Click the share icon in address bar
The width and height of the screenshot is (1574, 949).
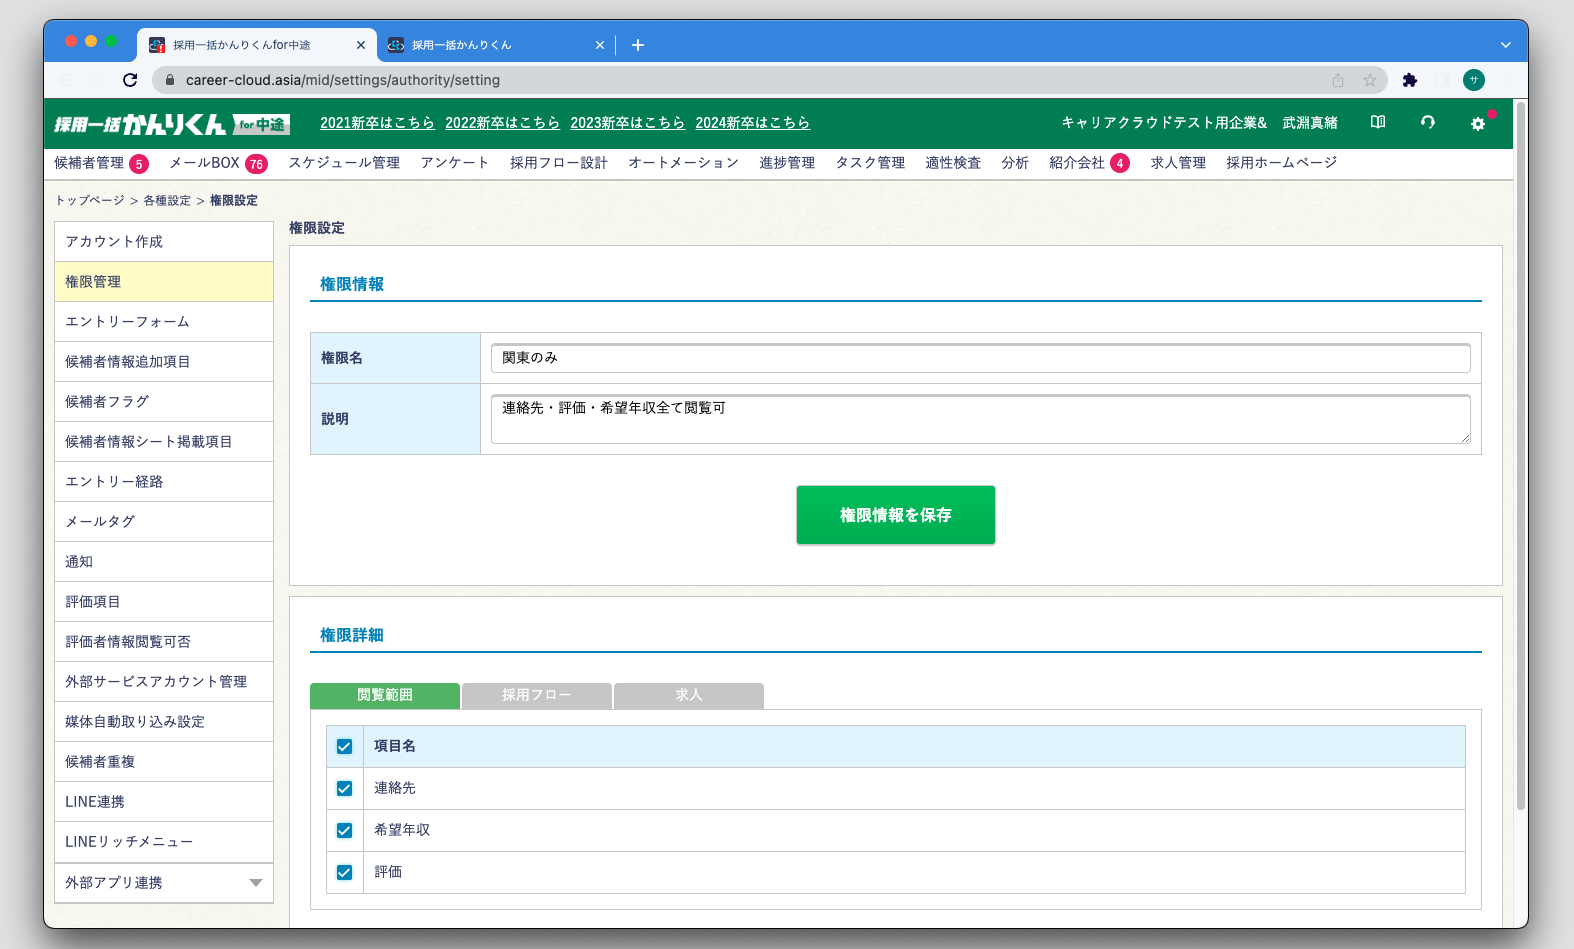pos(1338,80)
